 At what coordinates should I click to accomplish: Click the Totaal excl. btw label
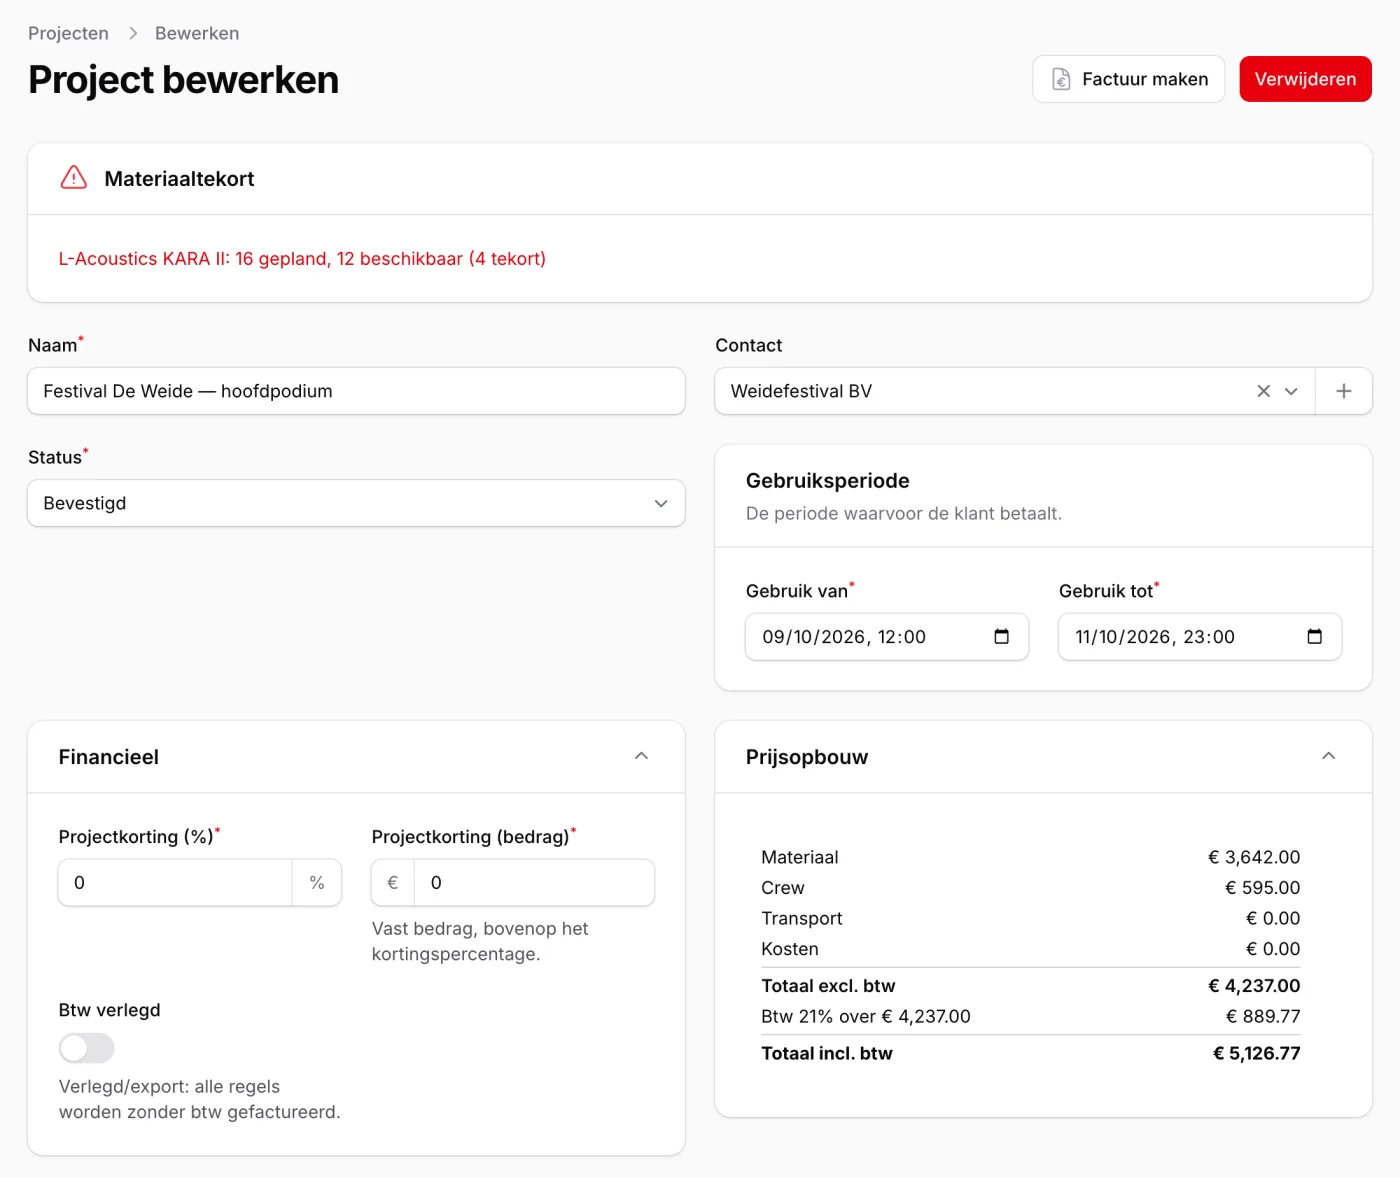[x=828, y=986]
